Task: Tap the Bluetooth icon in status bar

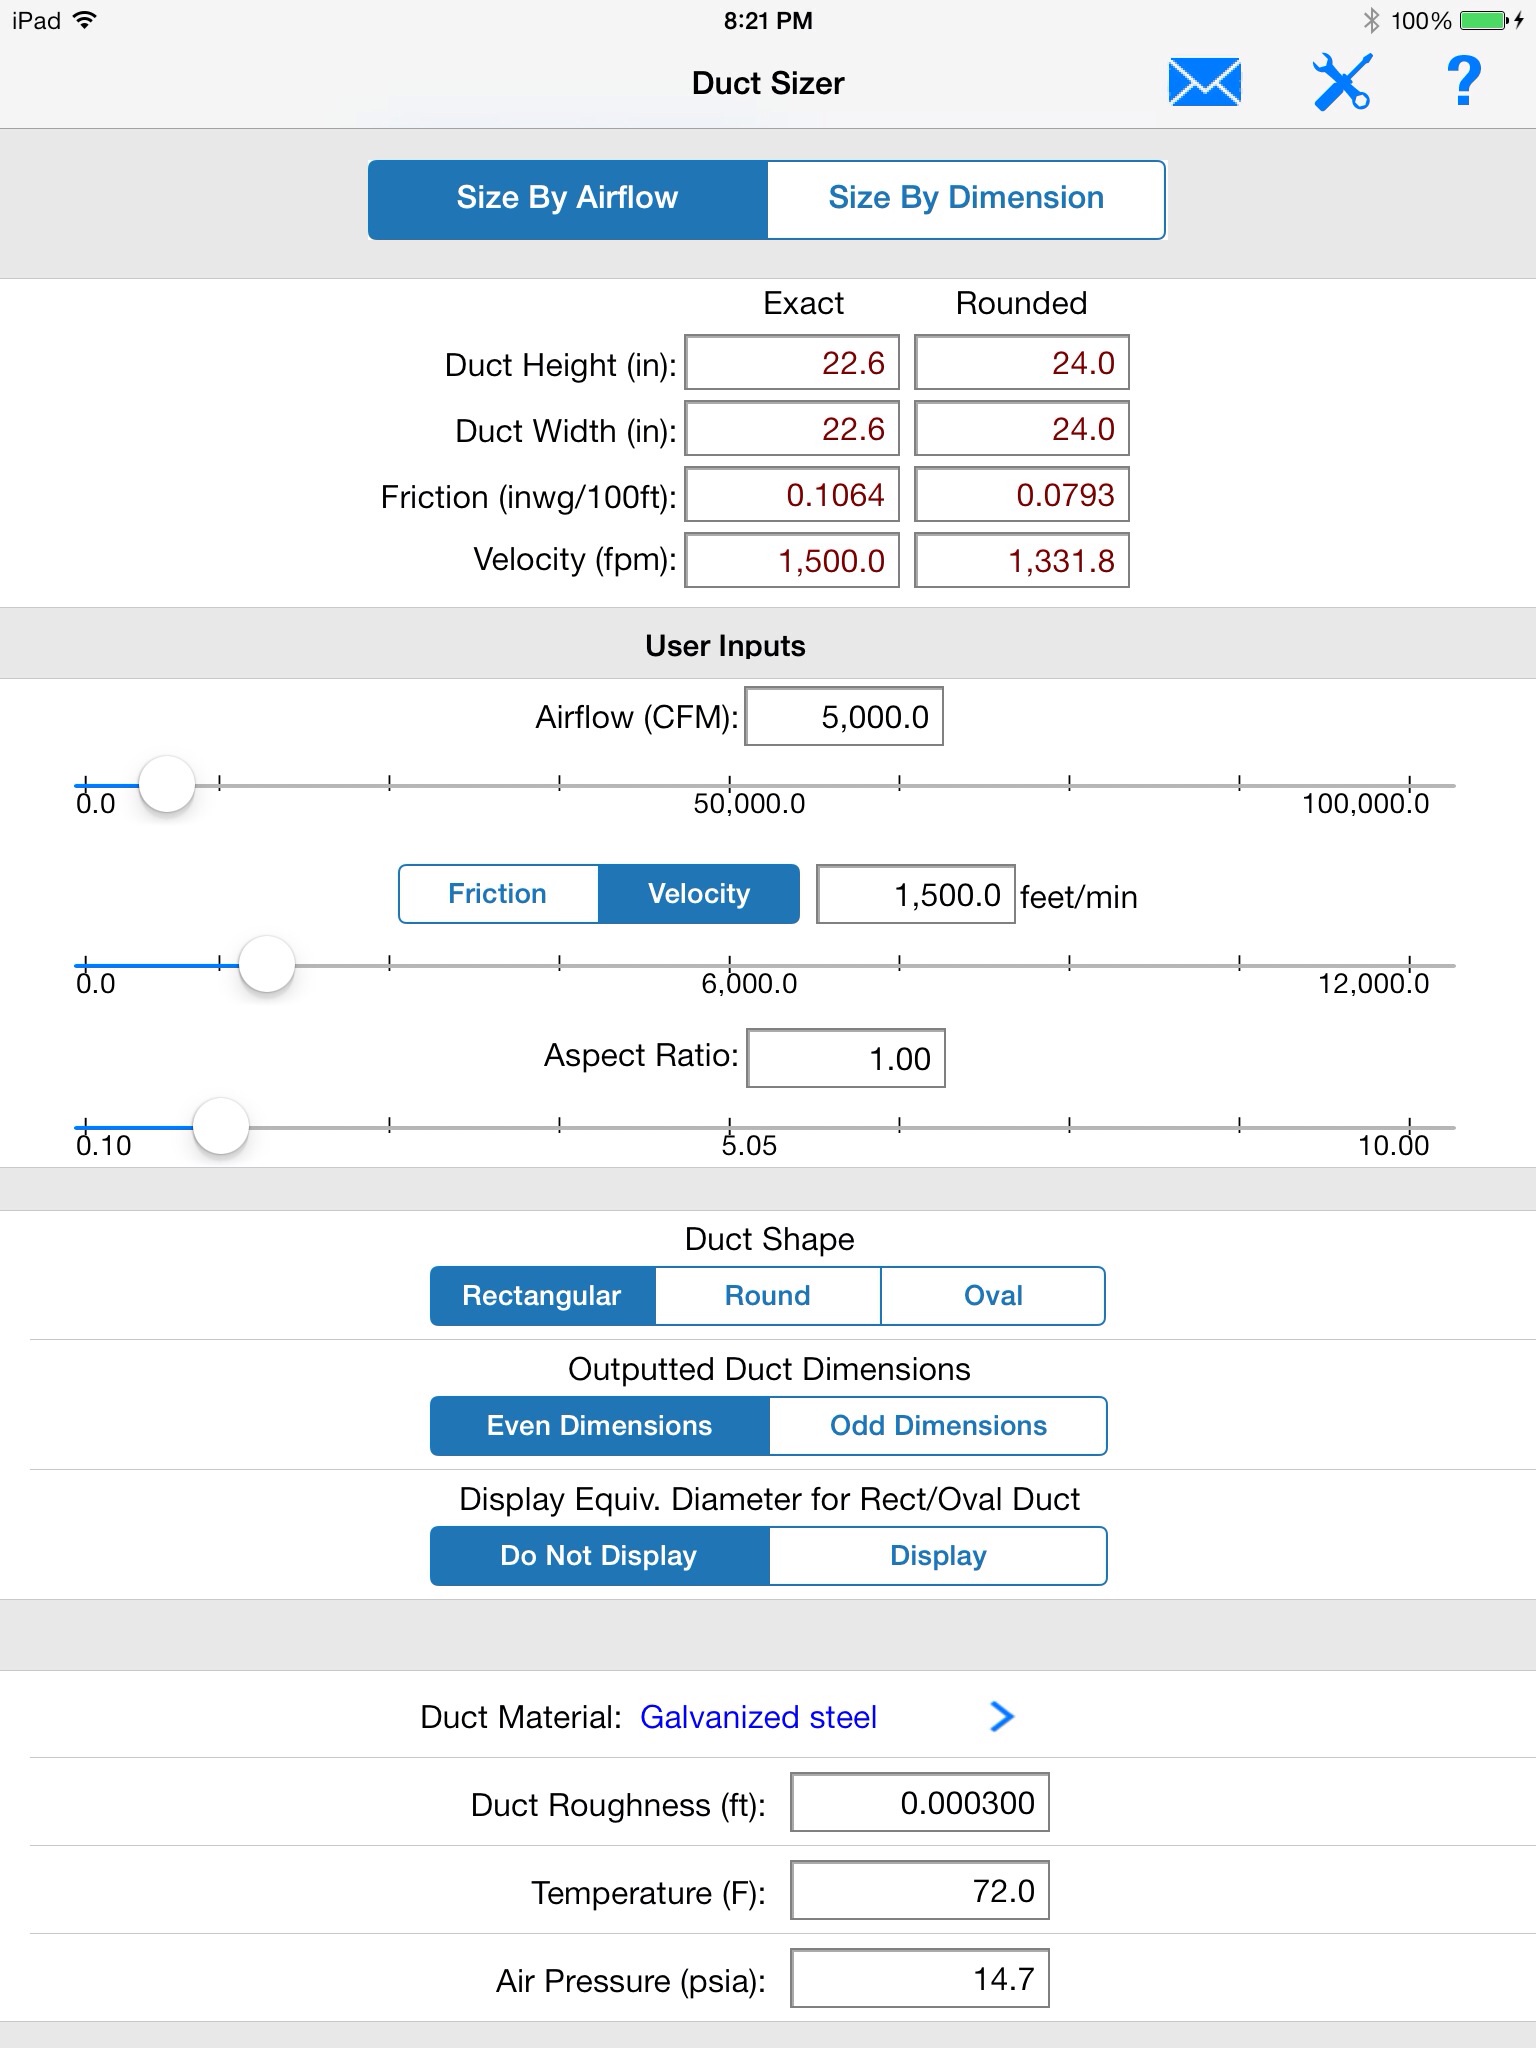Action: click(x=1371, y=20)
